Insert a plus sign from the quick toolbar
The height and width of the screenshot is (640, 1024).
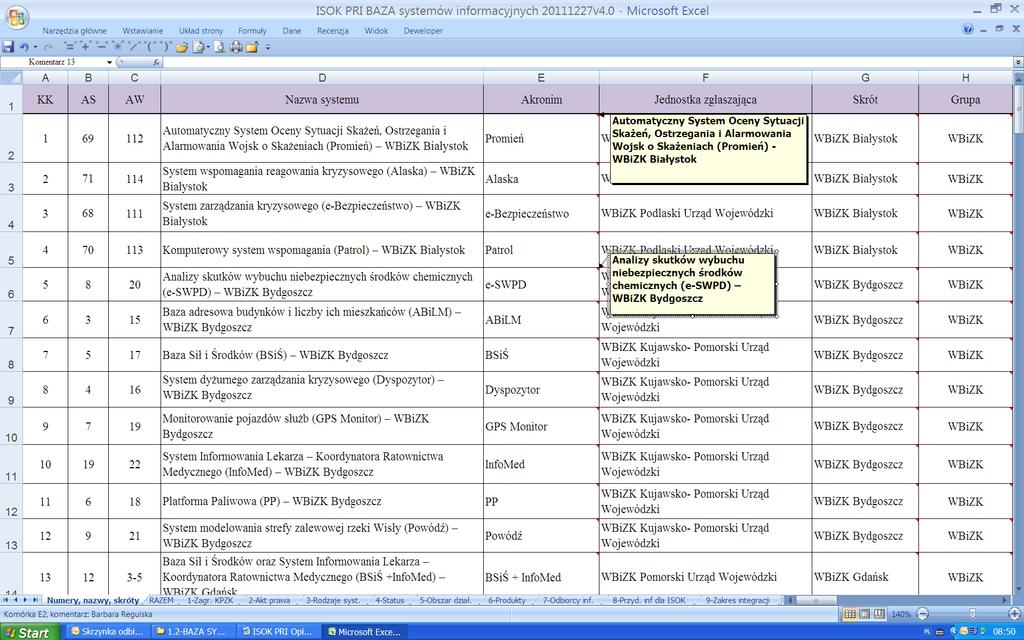click(85, 46)
